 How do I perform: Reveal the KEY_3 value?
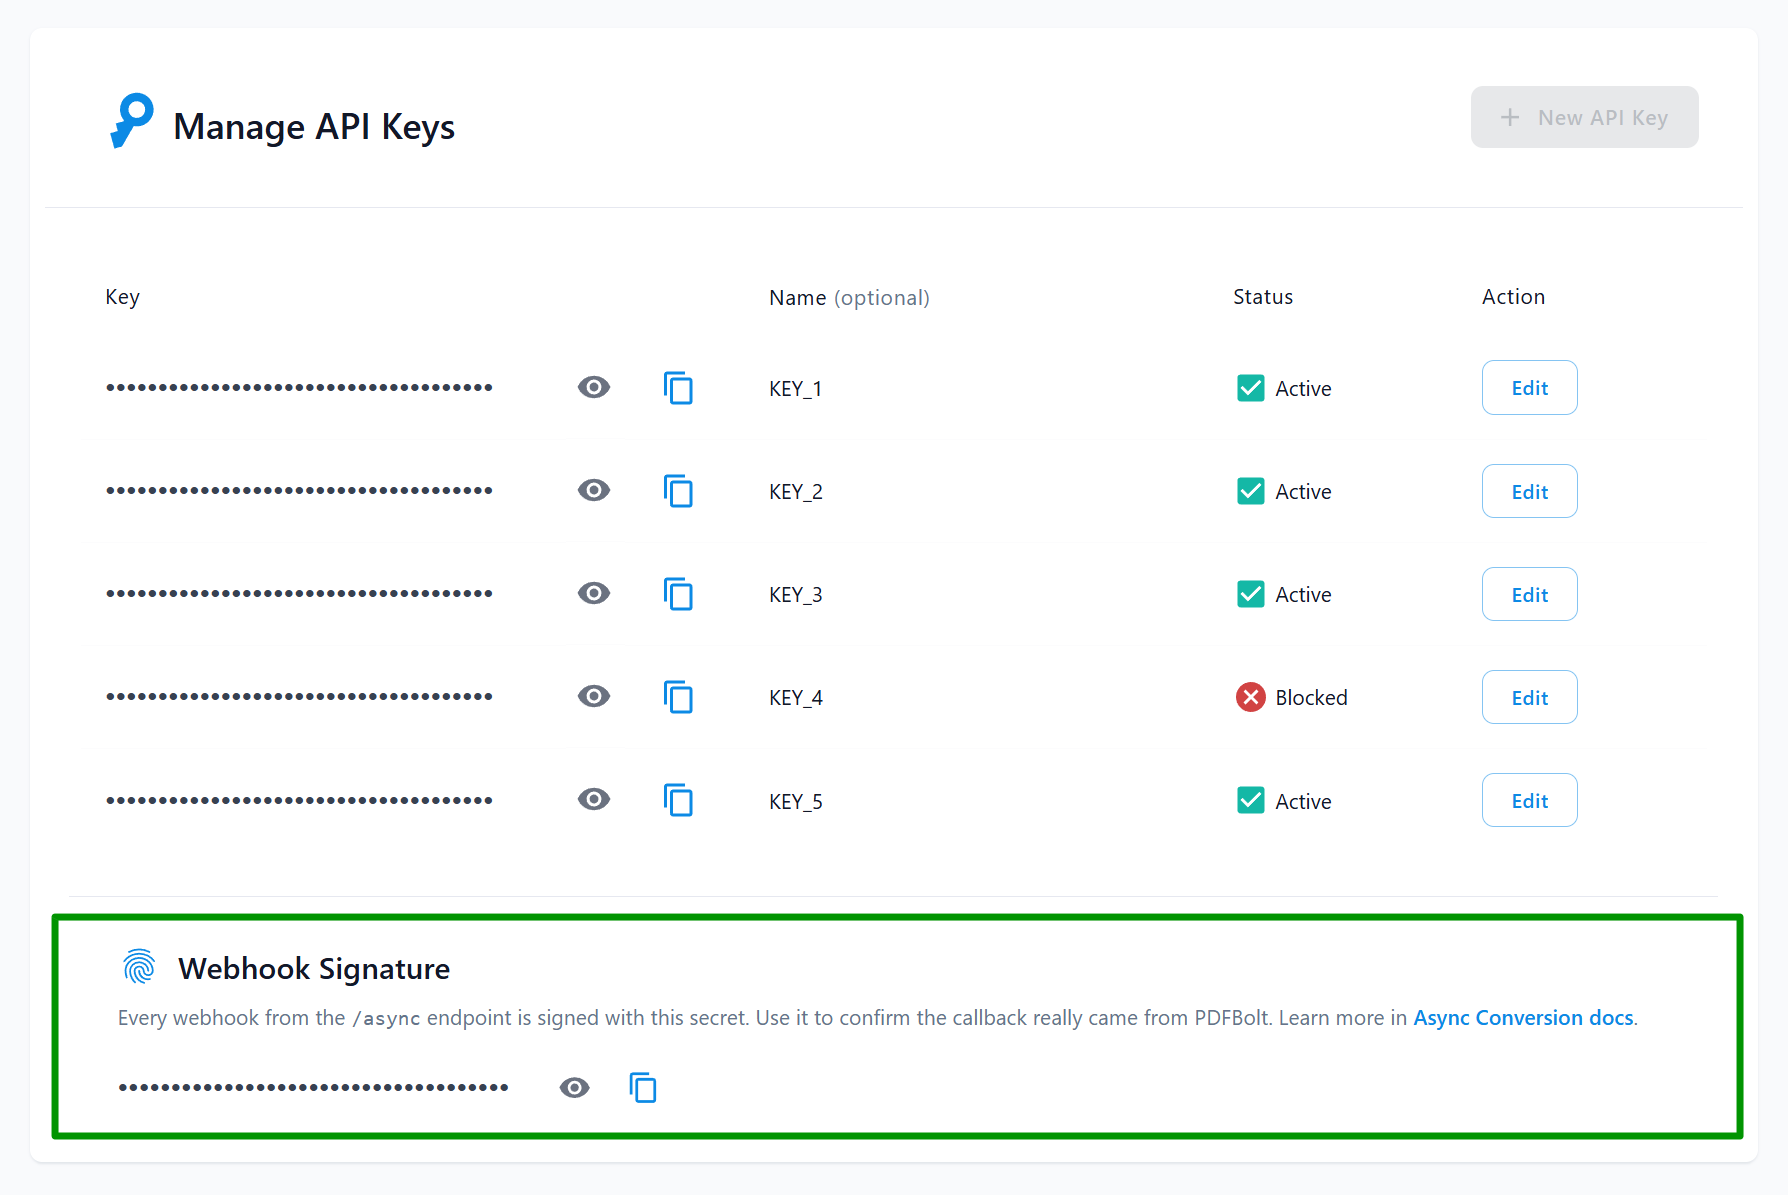click(594, 594)
